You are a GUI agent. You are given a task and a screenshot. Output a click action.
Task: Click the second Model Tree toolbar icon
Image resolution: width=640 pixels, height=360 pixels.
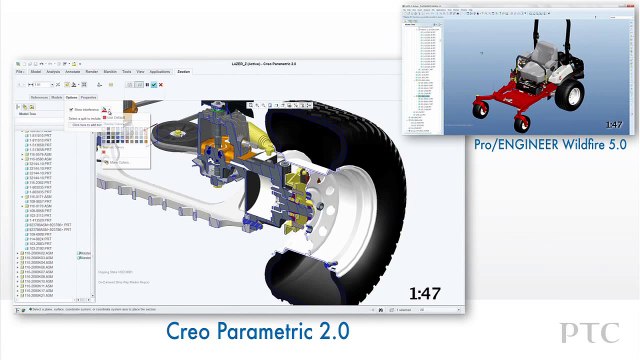pos(25,107)
